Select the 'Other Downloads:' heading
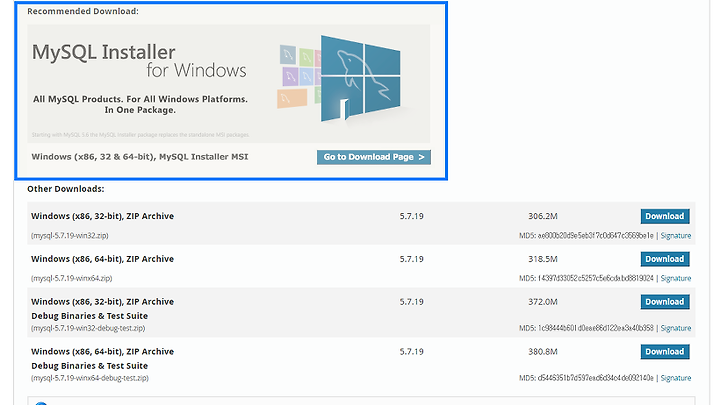720x405 pixels. tap(66, 189)
